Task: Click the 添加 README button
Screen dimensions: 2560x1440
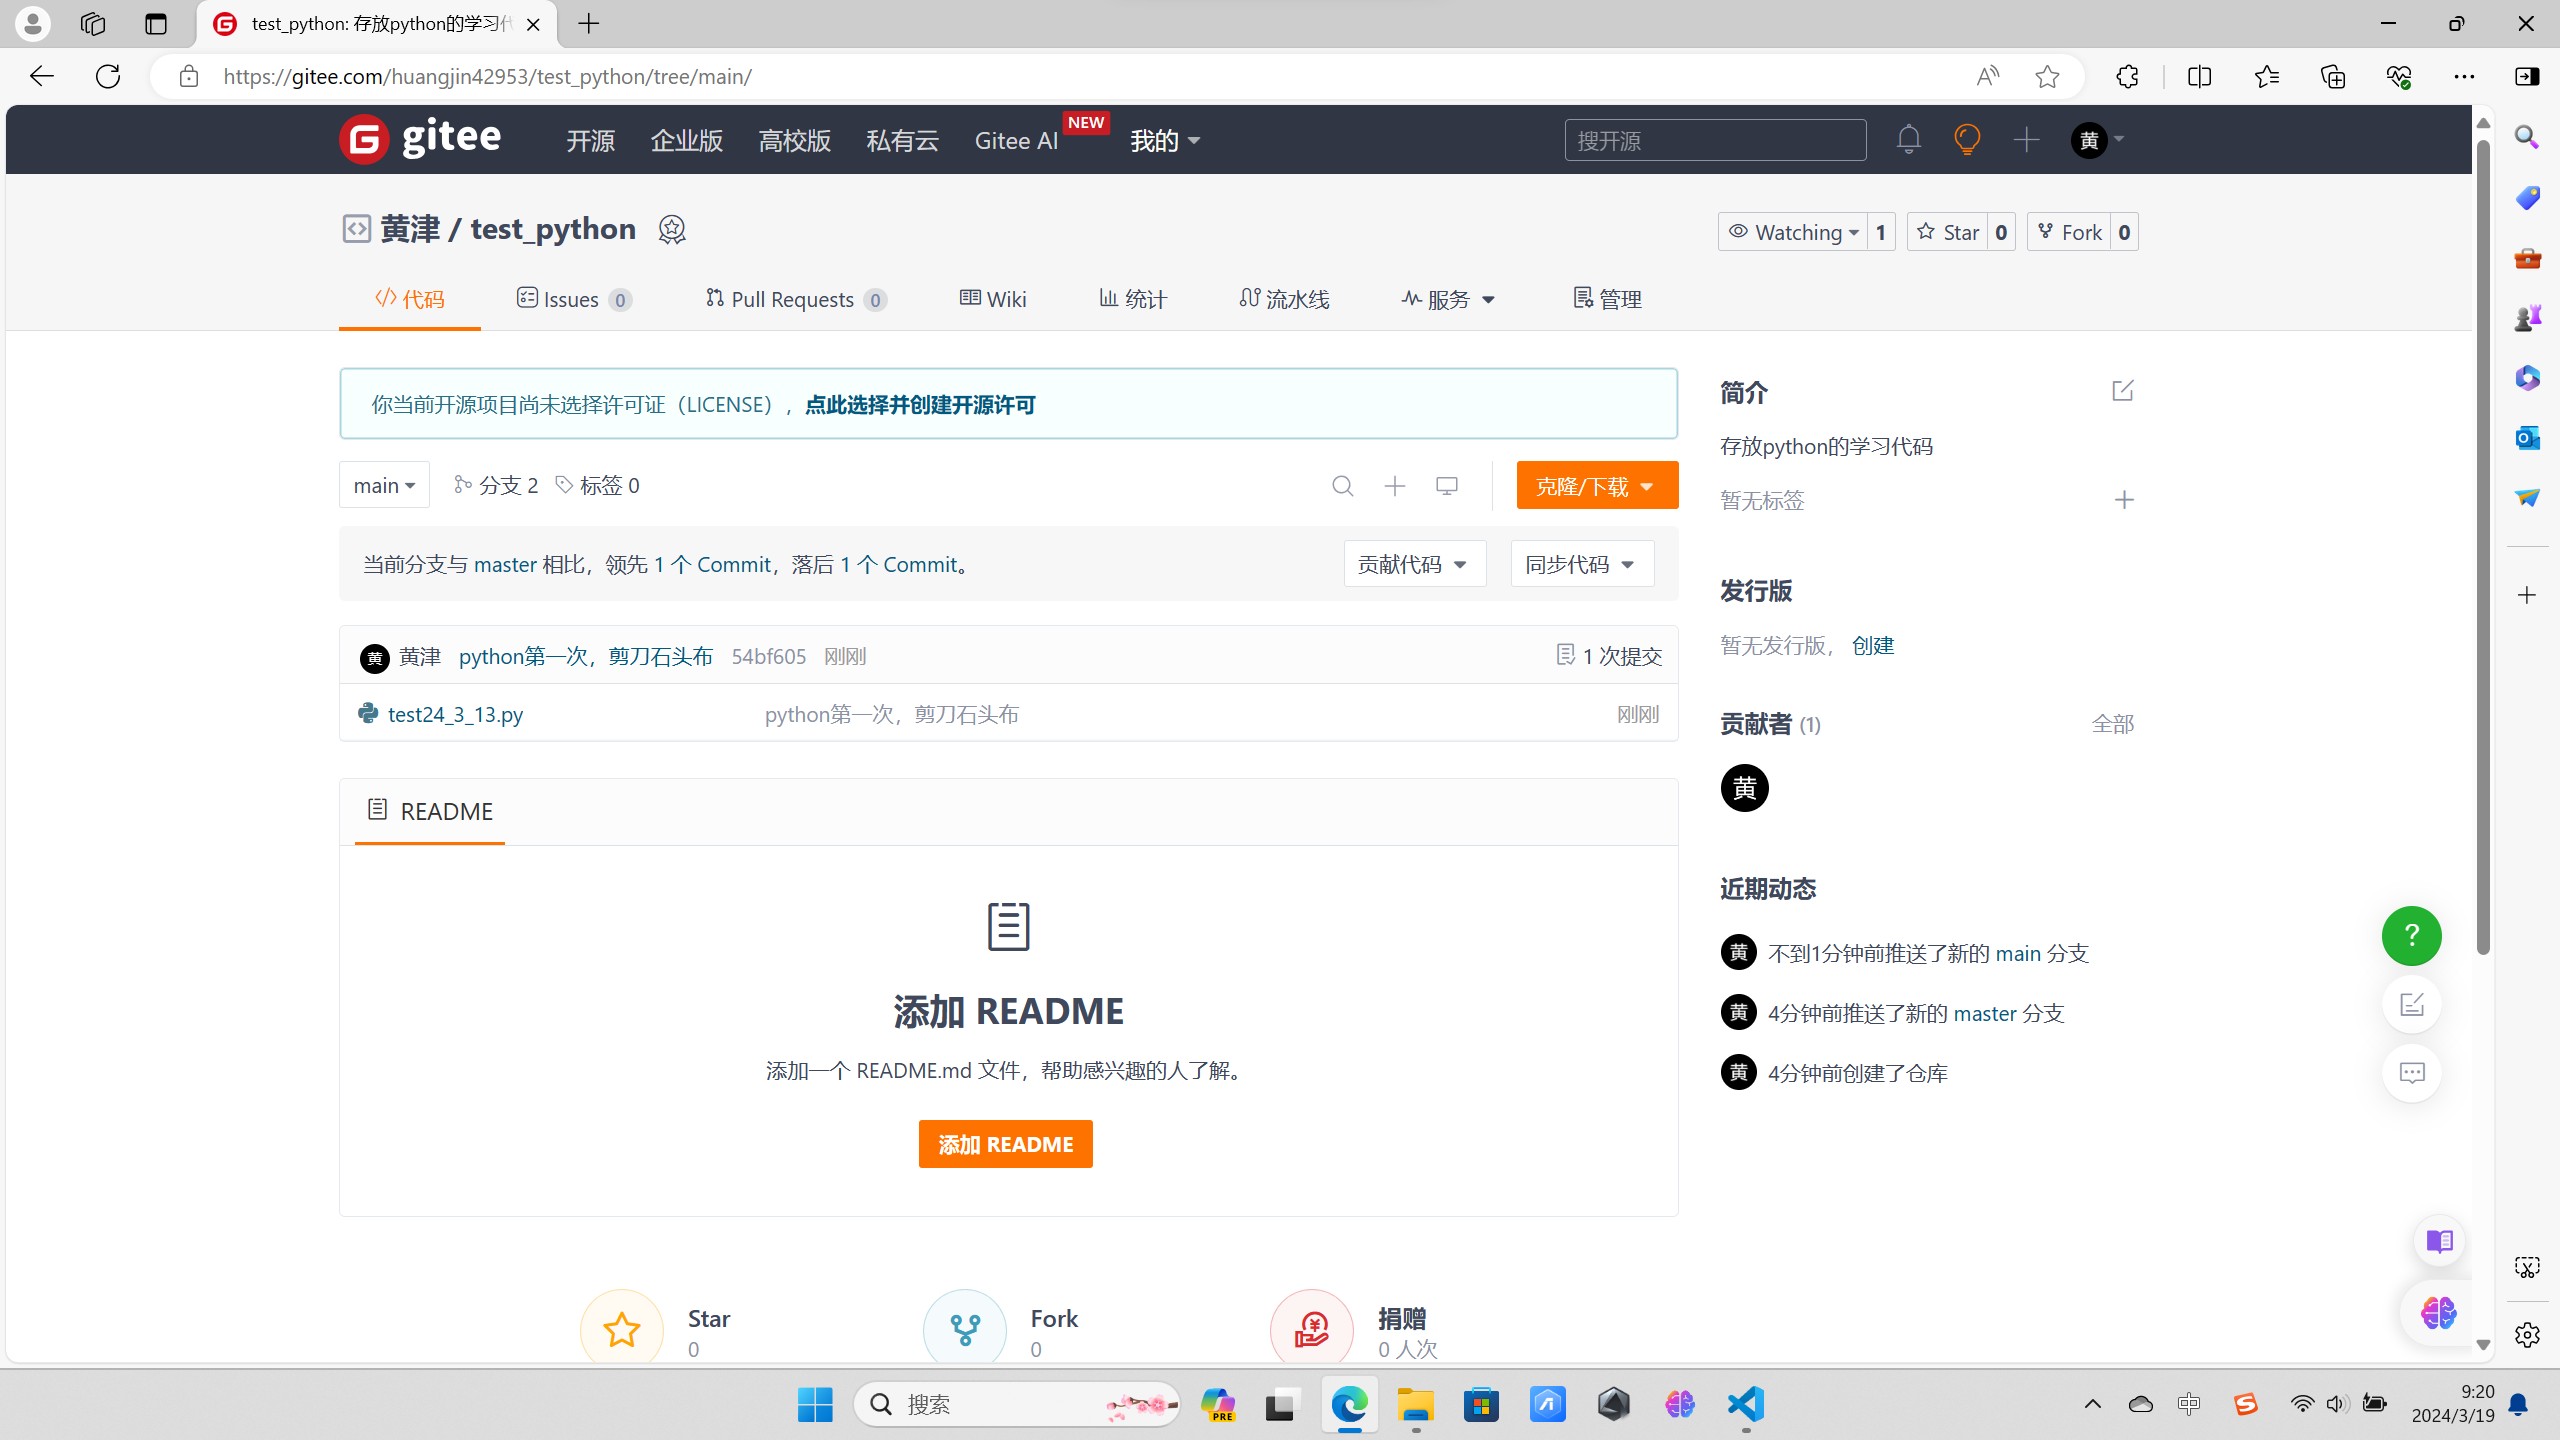Action: 1005,1144
